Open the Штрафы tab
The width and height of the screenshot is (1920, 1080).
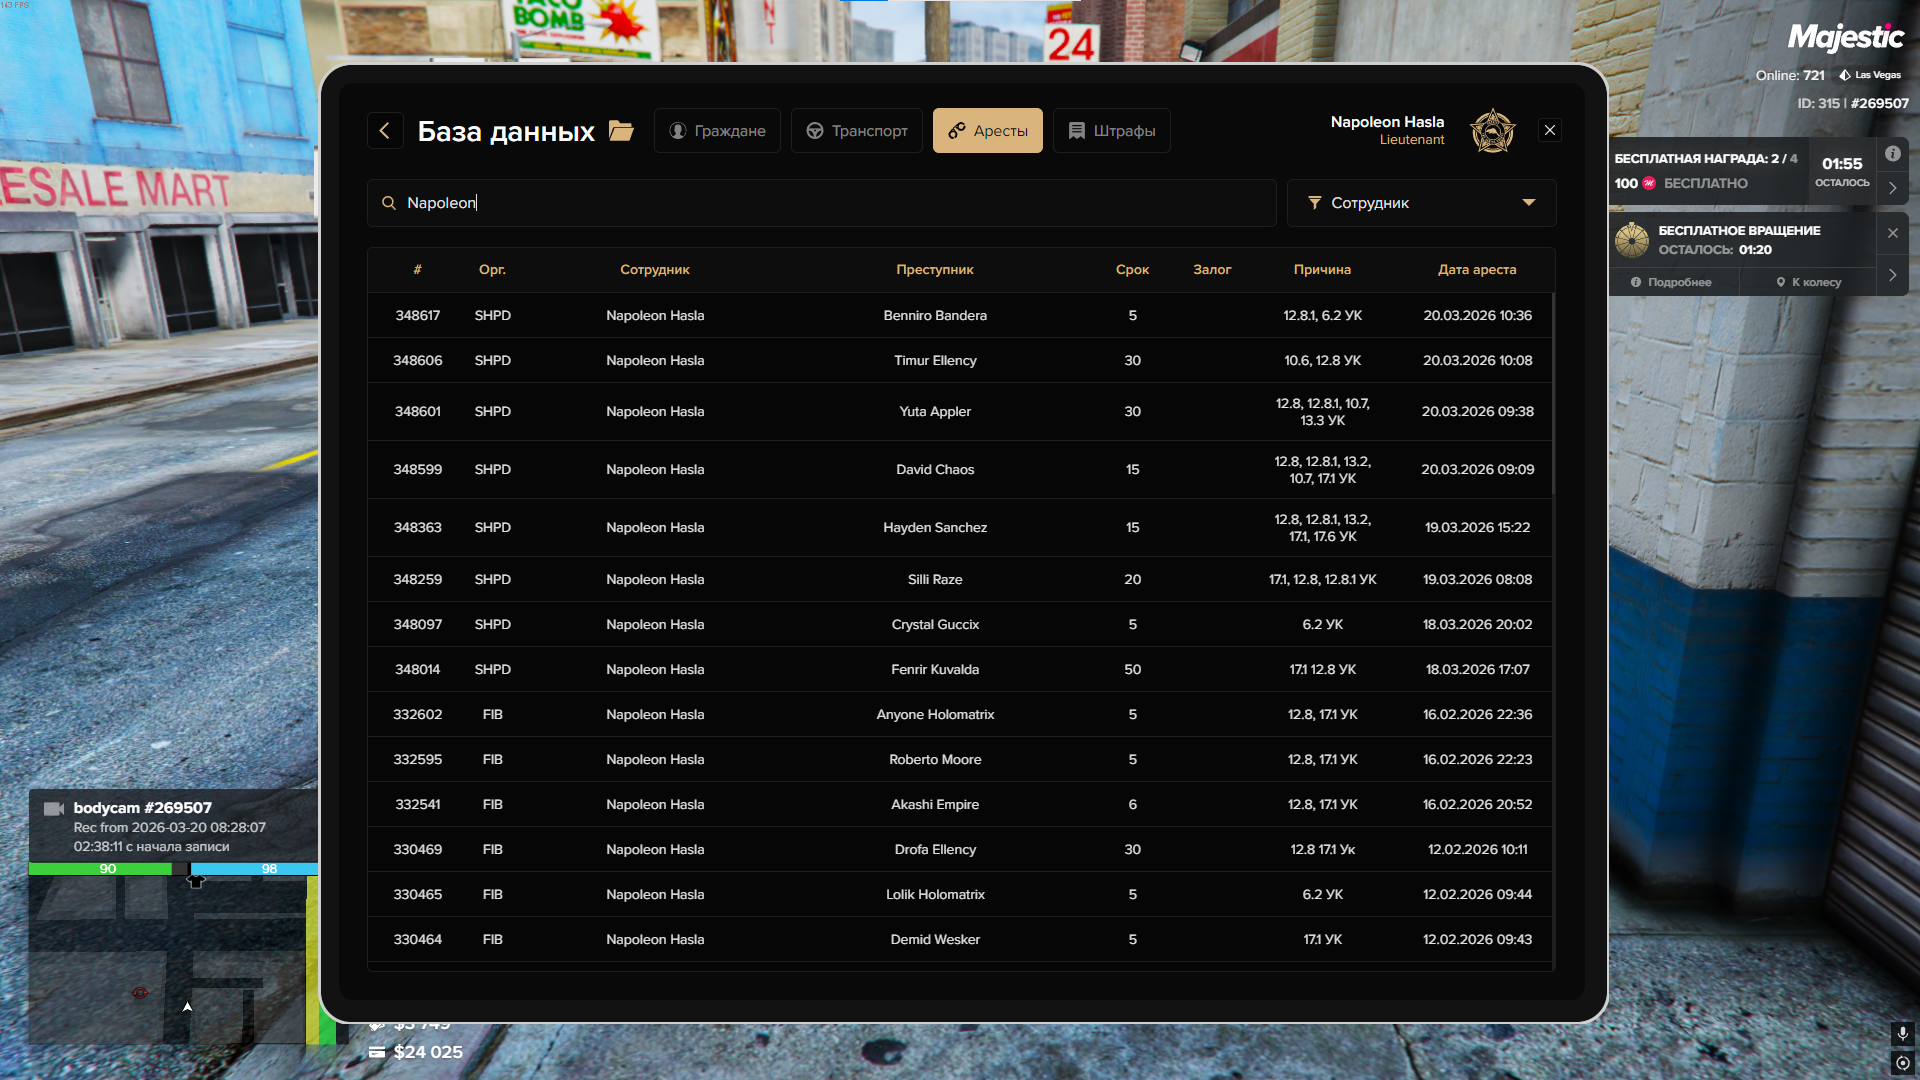click(1111, 131)
